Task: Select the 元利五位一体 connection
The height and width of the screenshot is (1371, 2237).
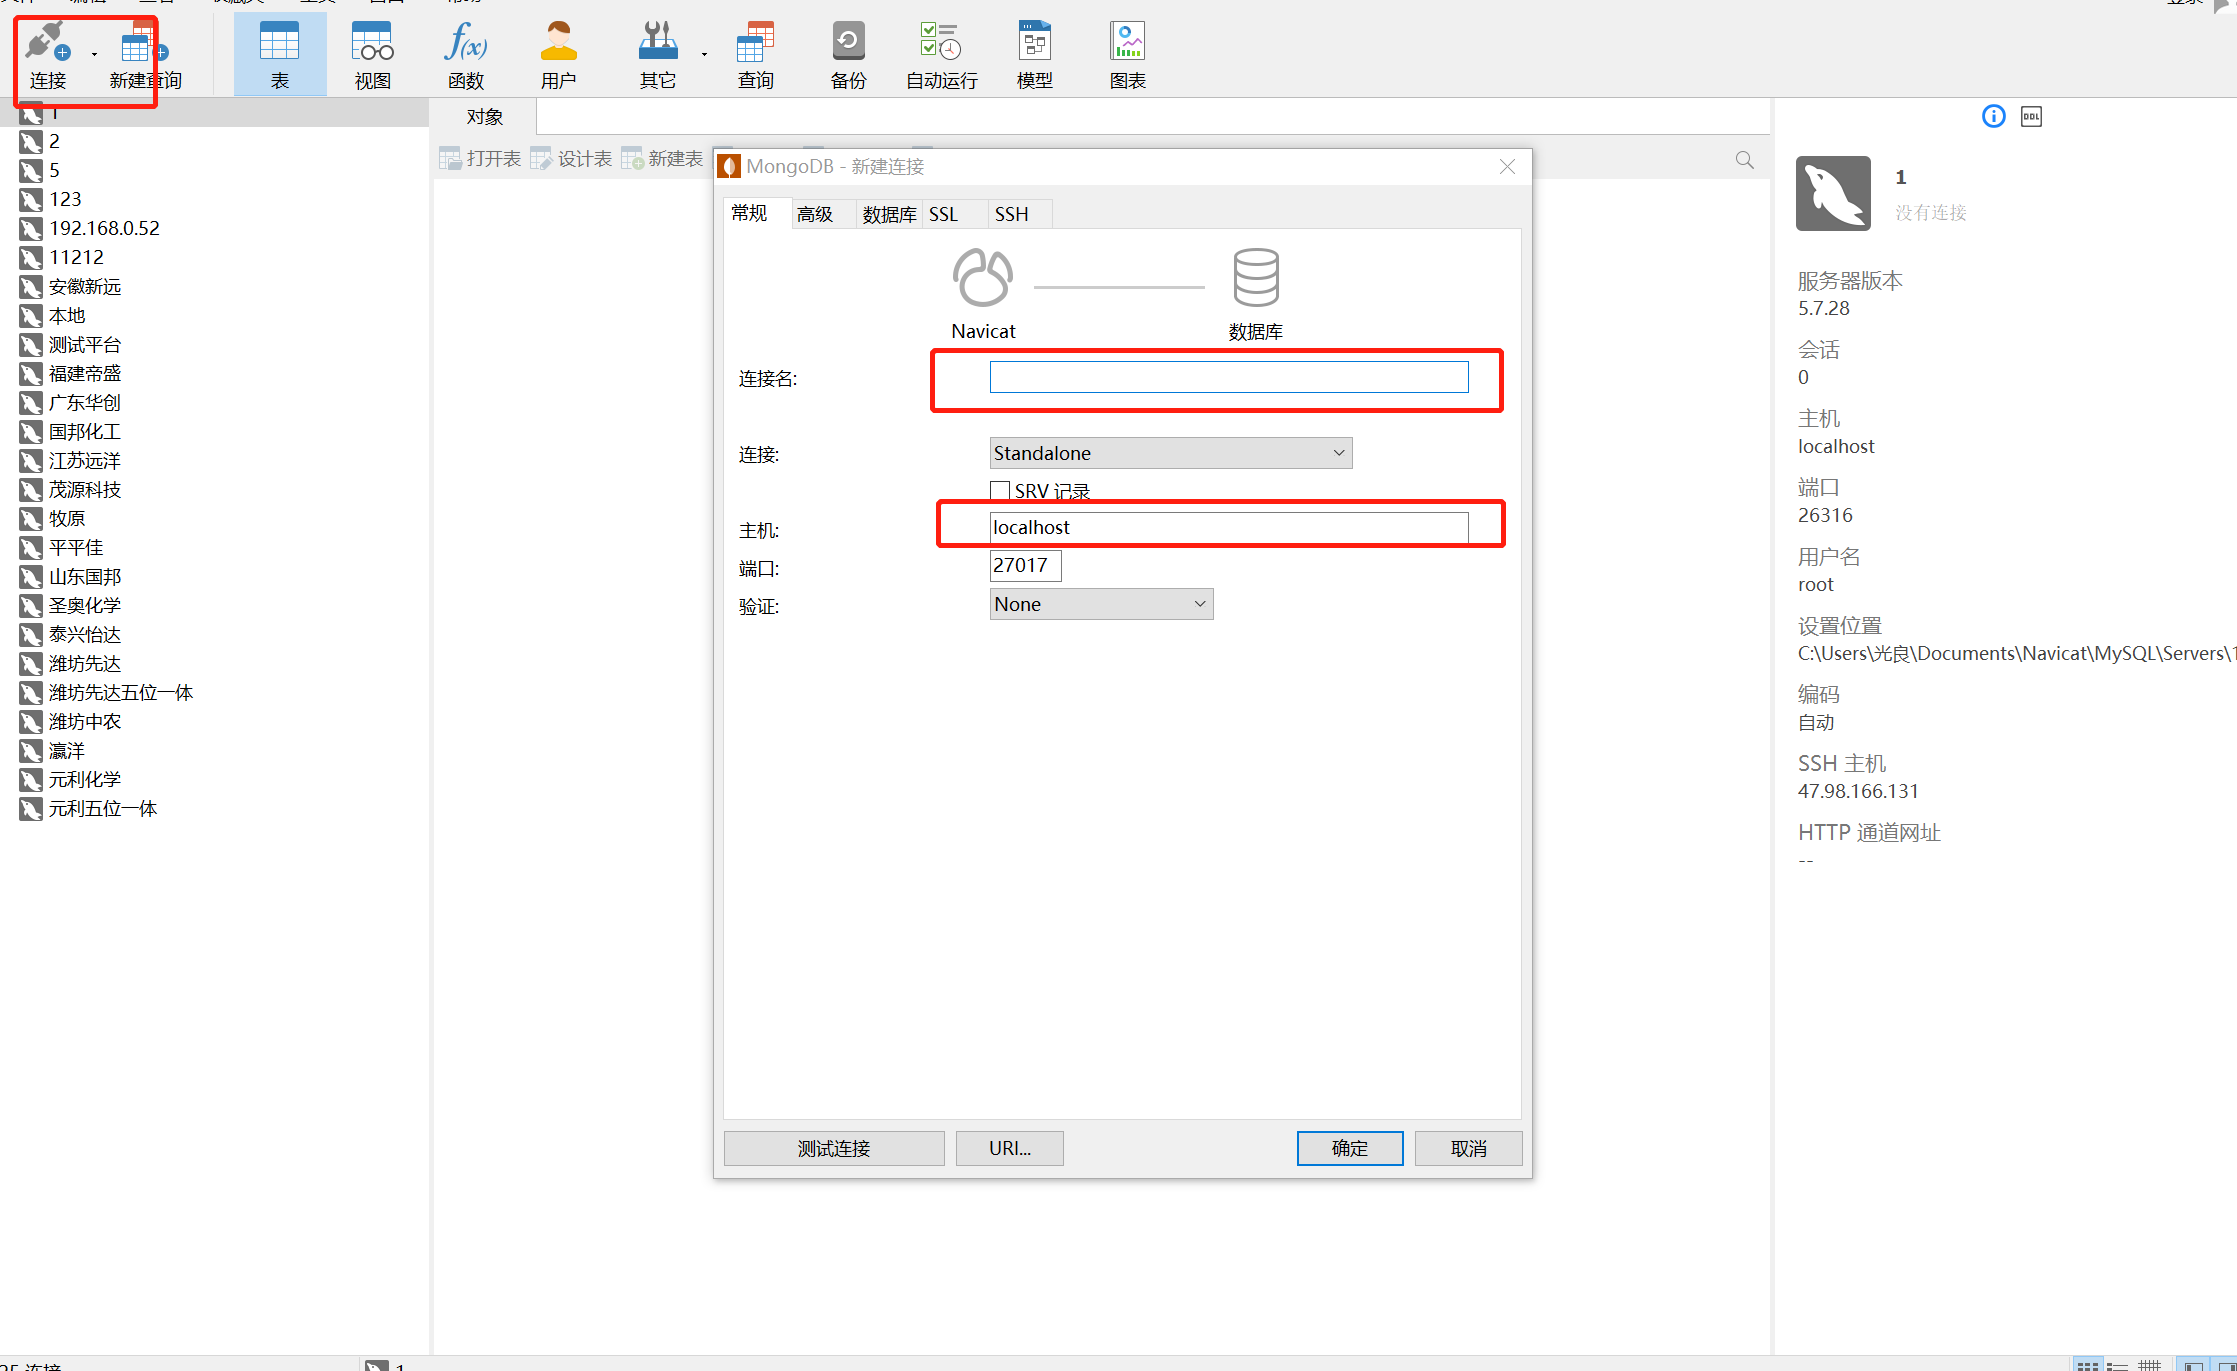Action: 214,808
